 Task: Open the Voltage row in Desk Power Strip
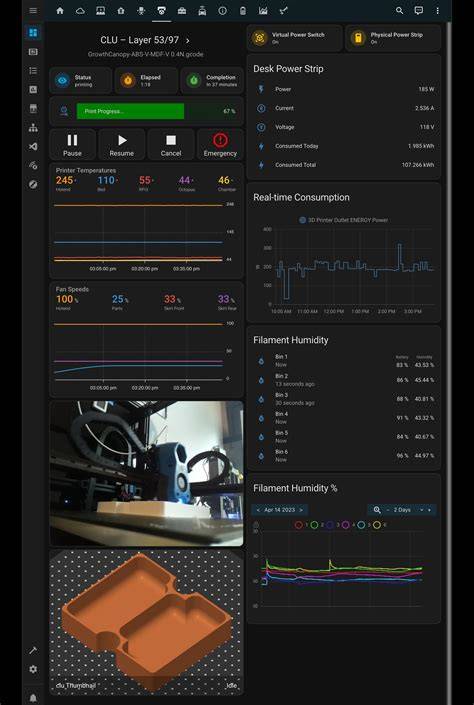[x=344, y=127]
